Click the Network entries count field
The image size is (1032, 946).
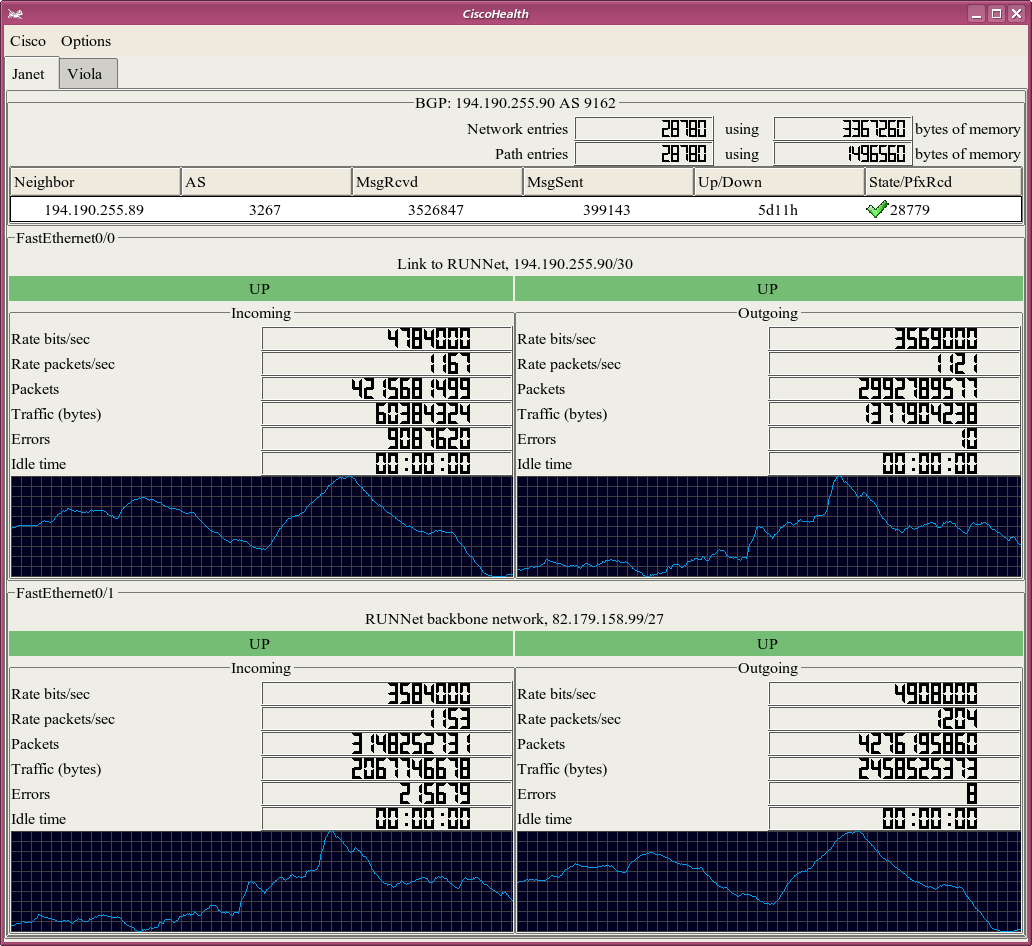(644, 129)
